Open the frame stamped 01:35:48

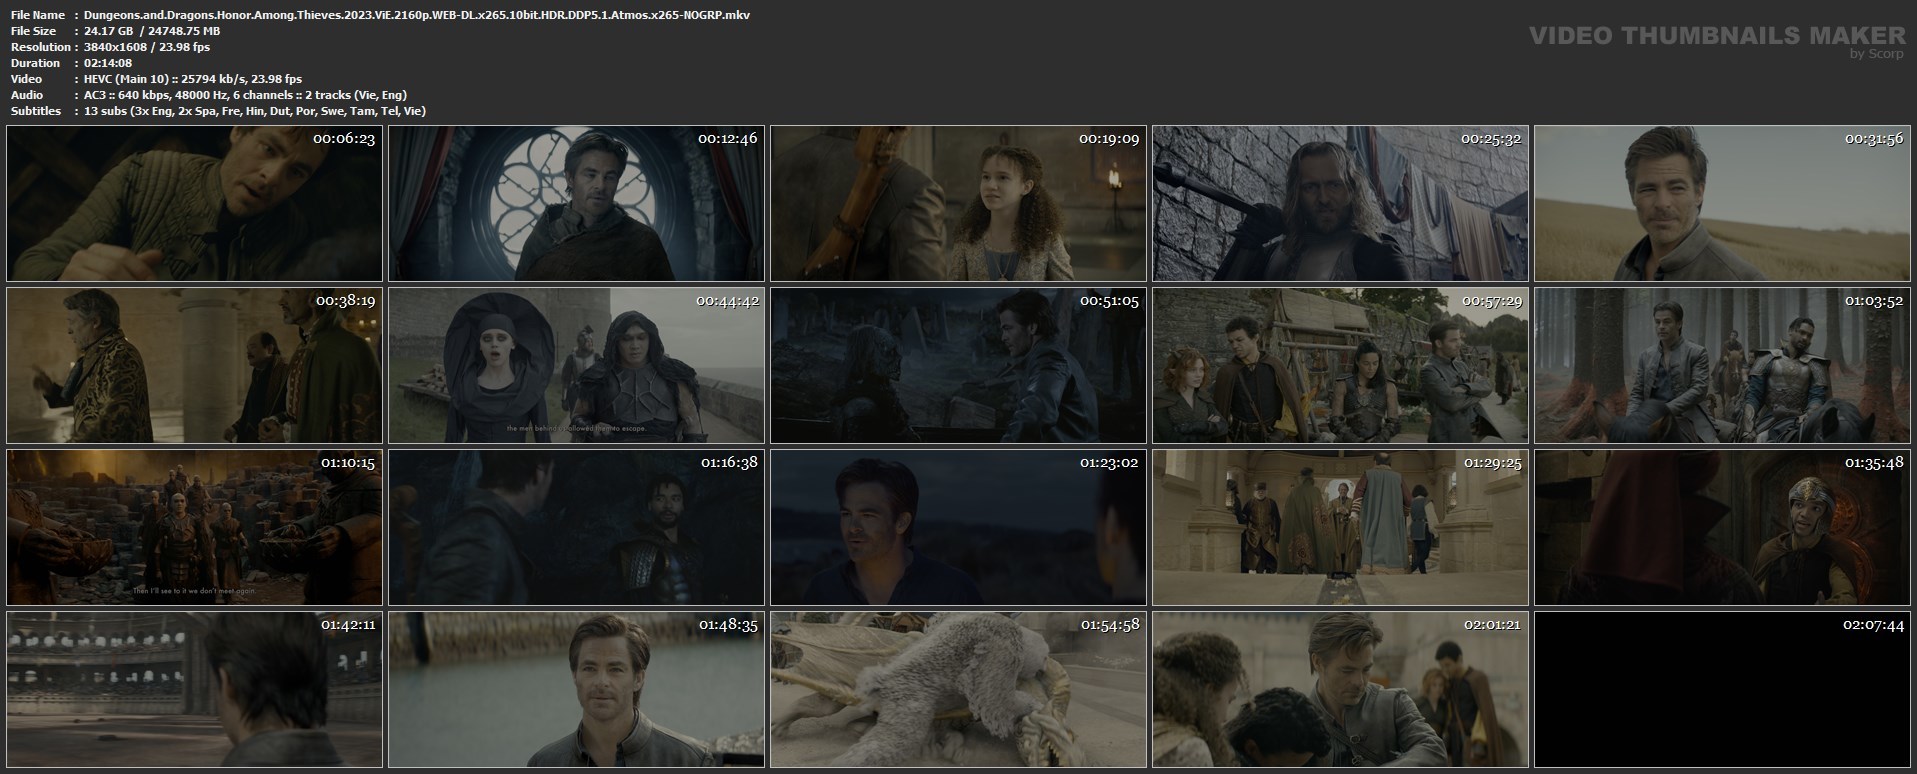tap(1722, 527)
